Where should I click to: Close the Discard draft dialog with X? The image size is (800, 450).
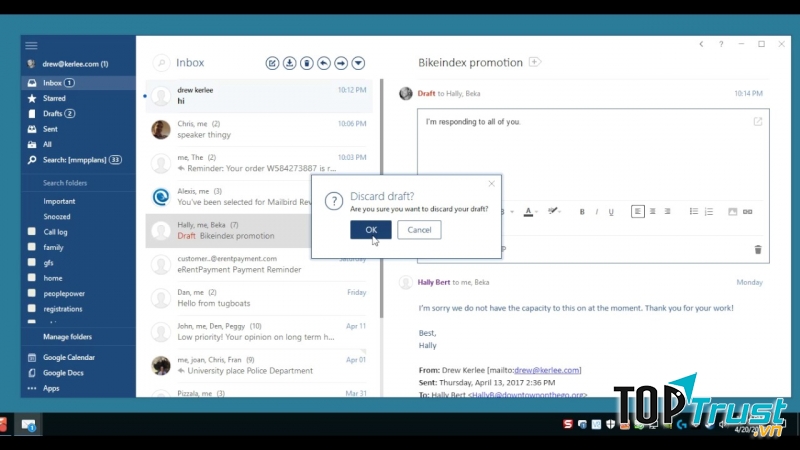coord(491,184)
